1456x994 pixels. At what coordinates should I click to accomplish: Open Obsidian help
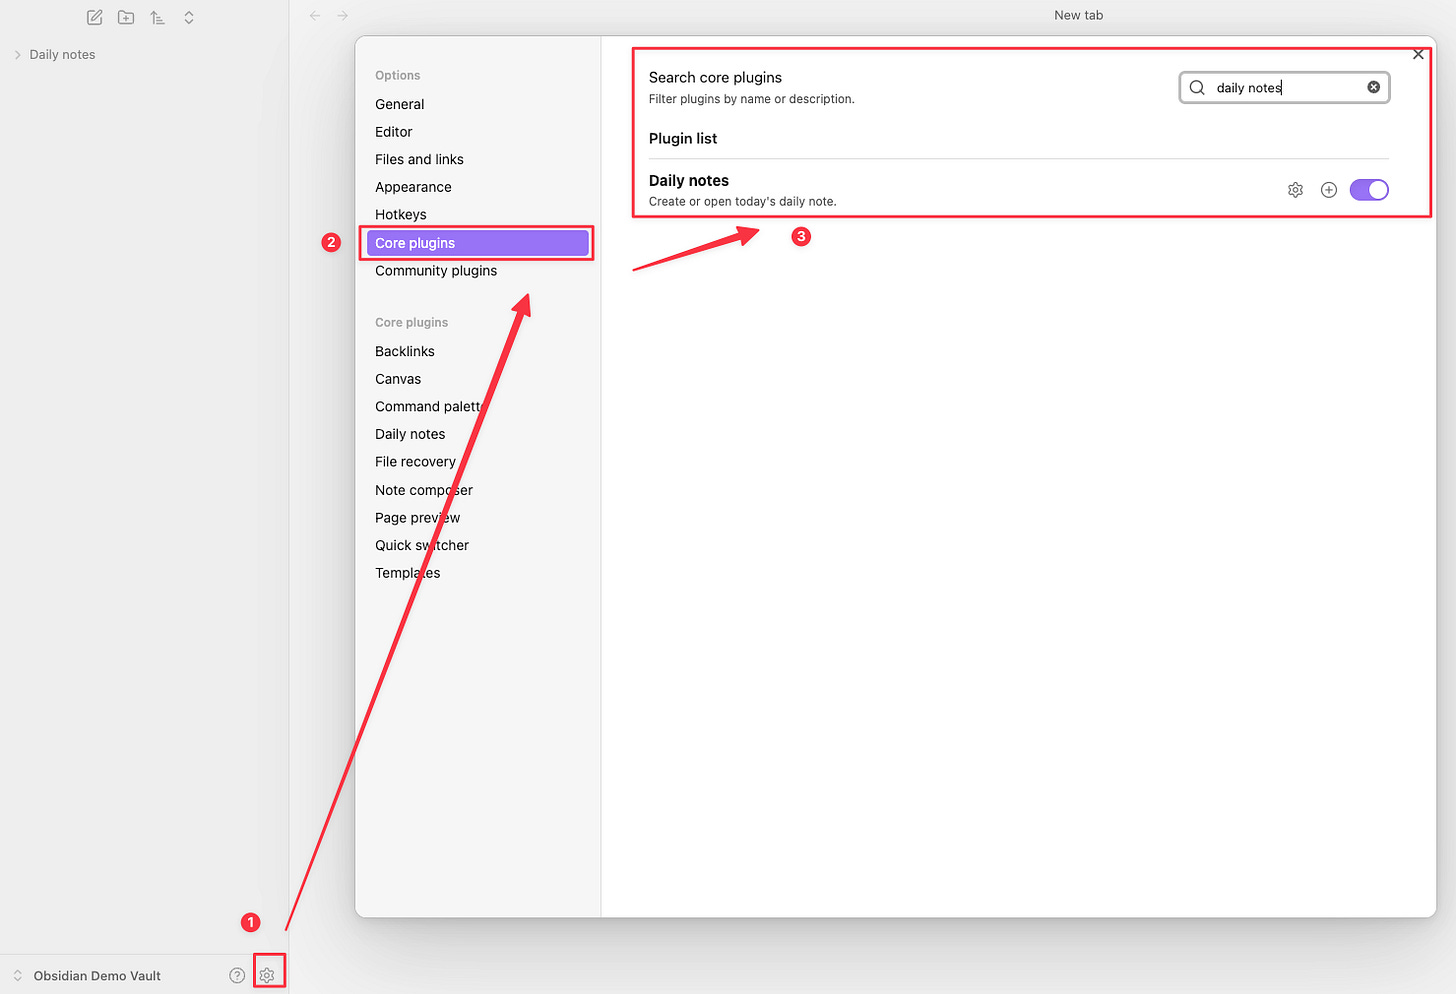(x=236, y=974)
